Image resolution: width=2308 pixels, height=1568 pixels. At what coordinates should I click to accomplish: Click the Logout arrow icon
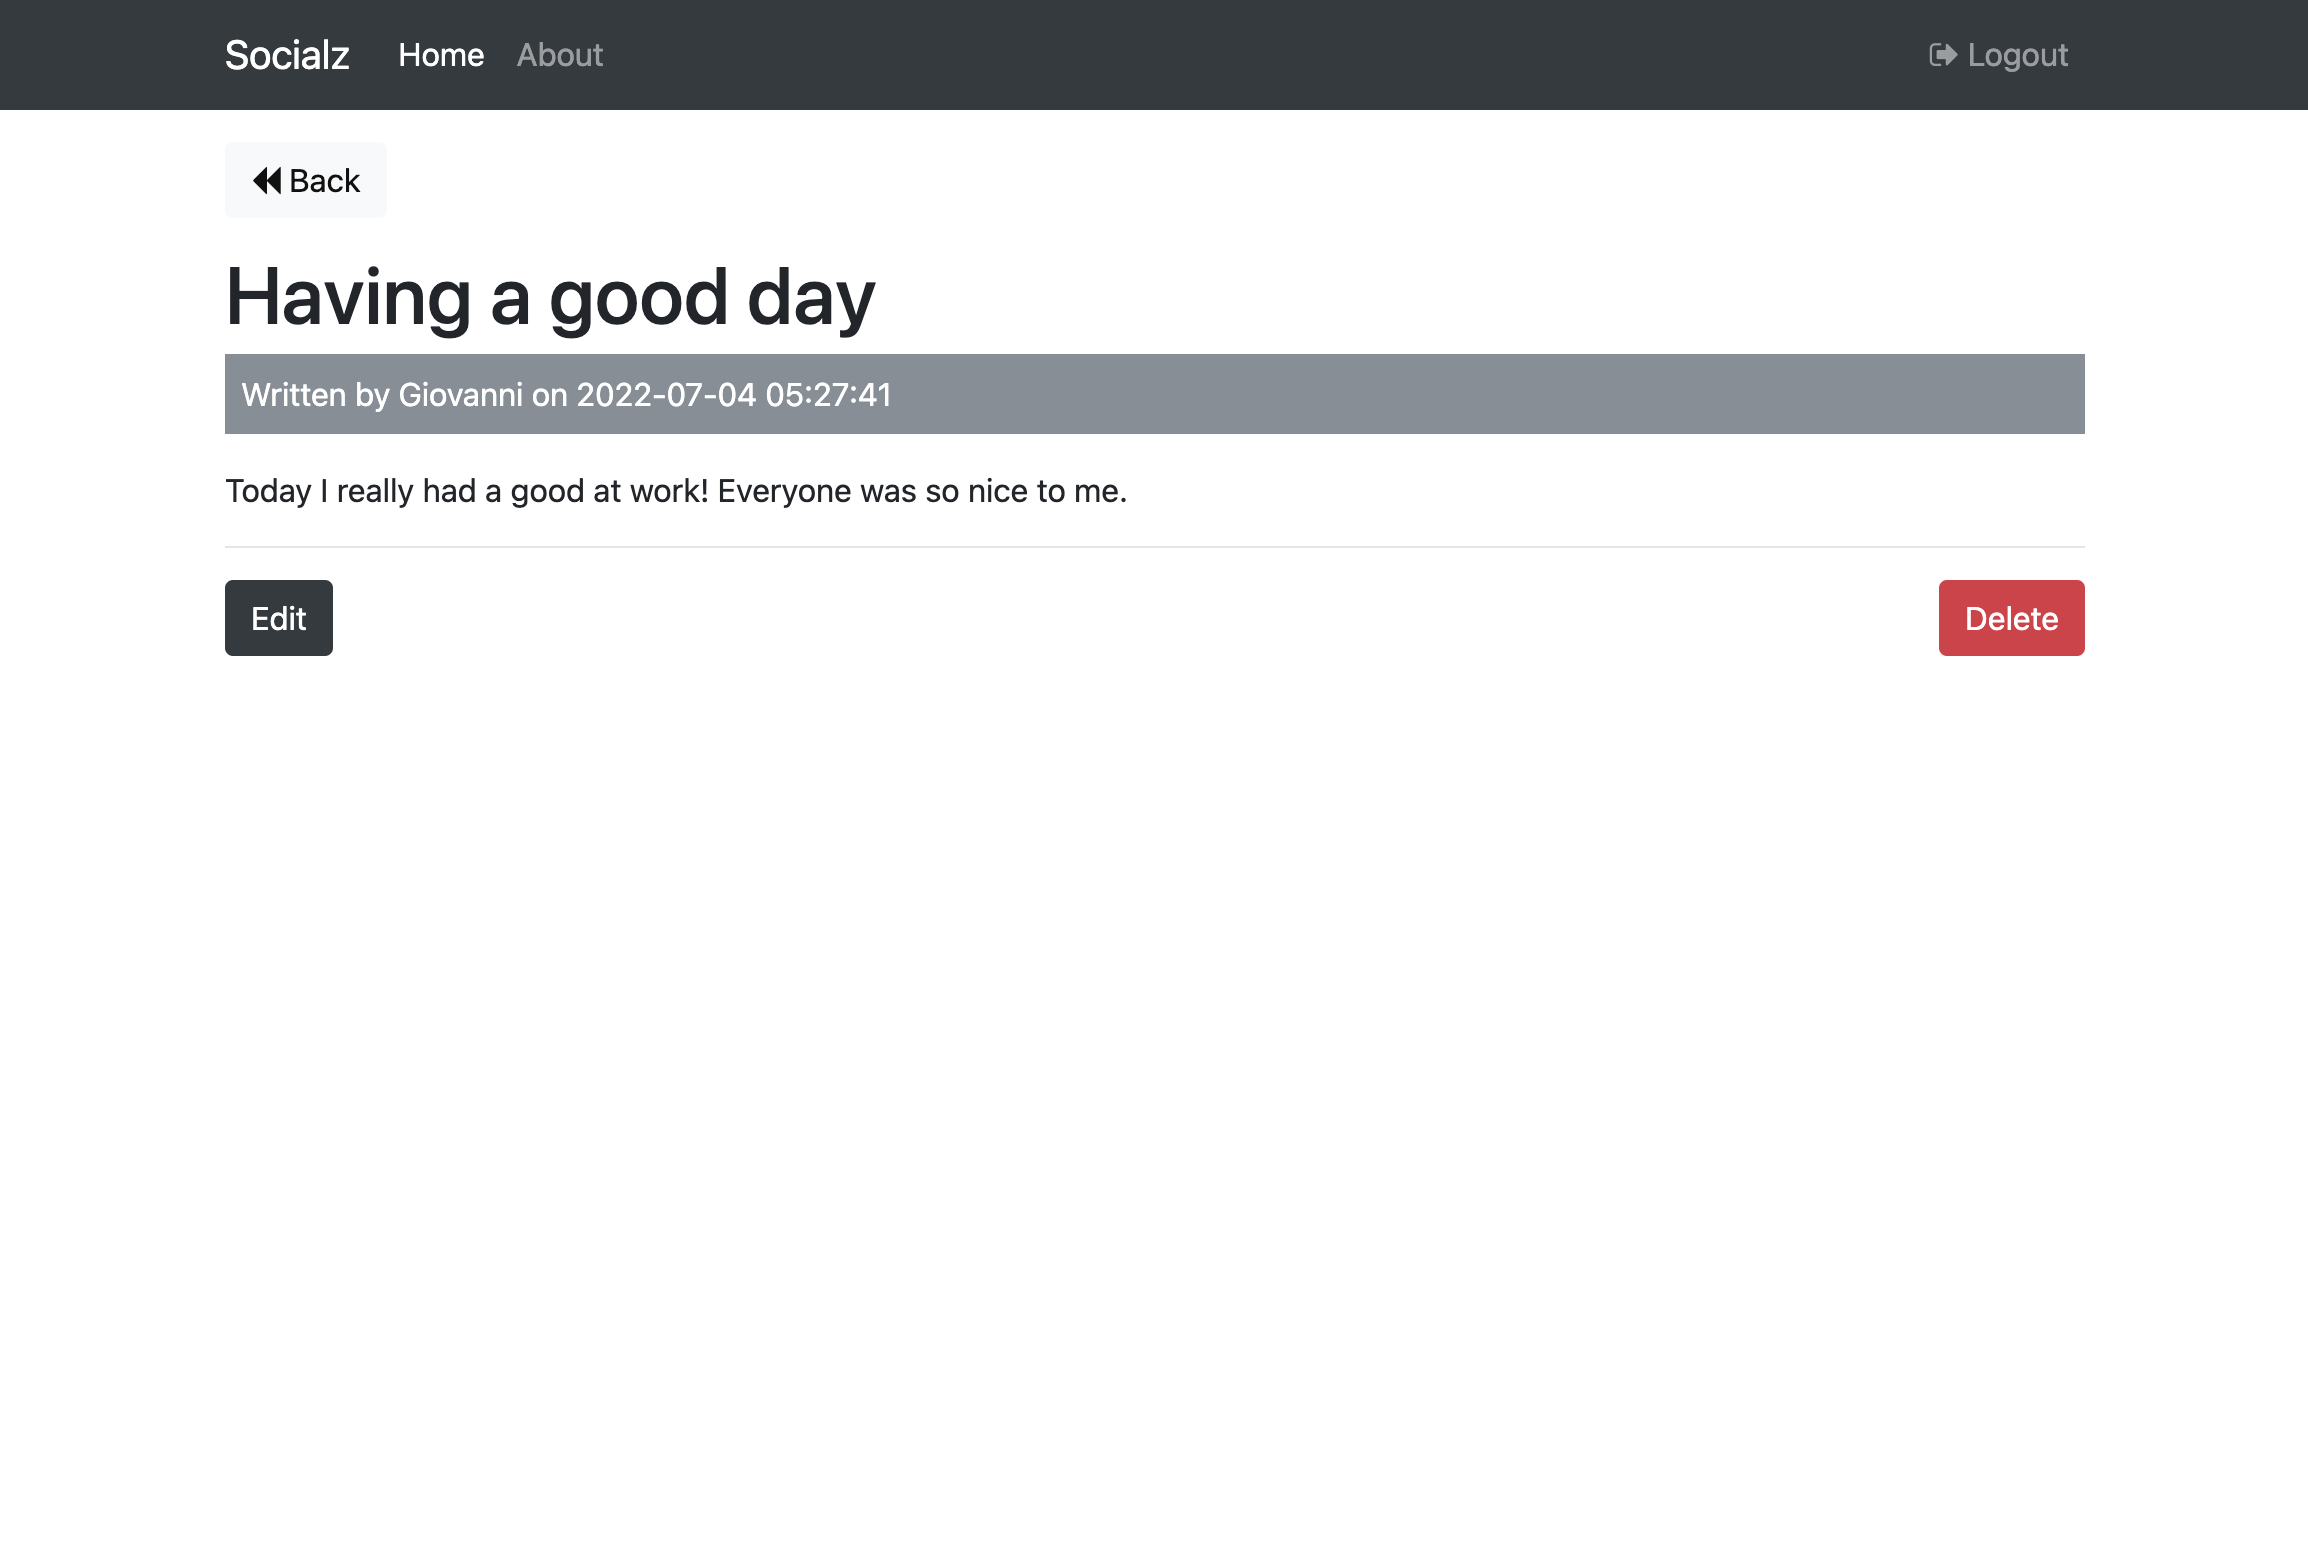click(1942, 55)
